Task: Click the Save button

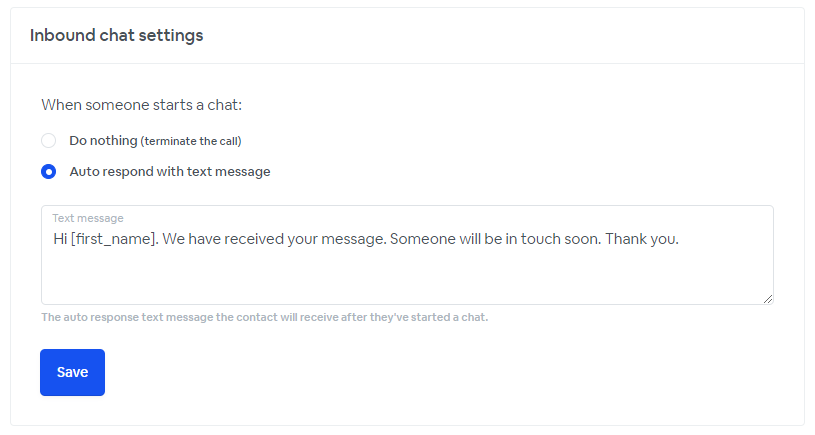Action: (x=72, y=372)
